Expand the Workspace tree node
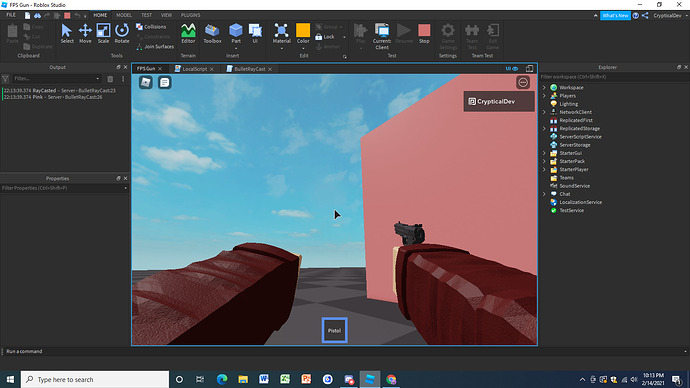690x388 pixels. coord(544,88)
